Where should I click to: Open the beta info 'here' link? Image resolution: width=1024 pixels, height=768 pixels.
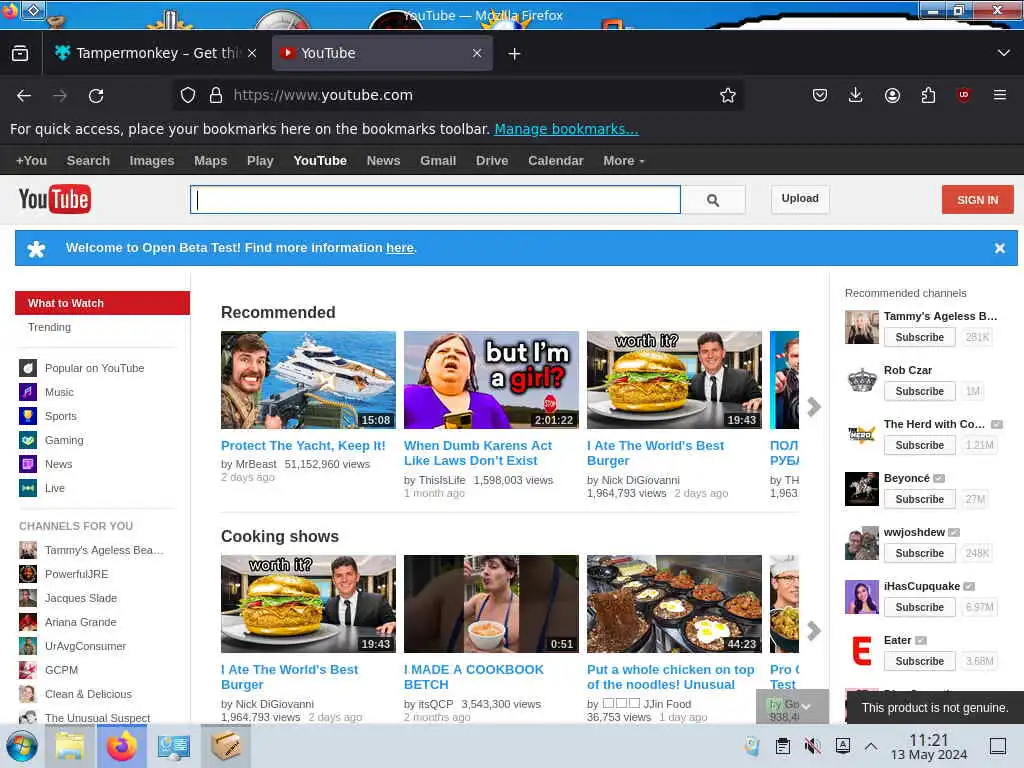click(400, 248)
